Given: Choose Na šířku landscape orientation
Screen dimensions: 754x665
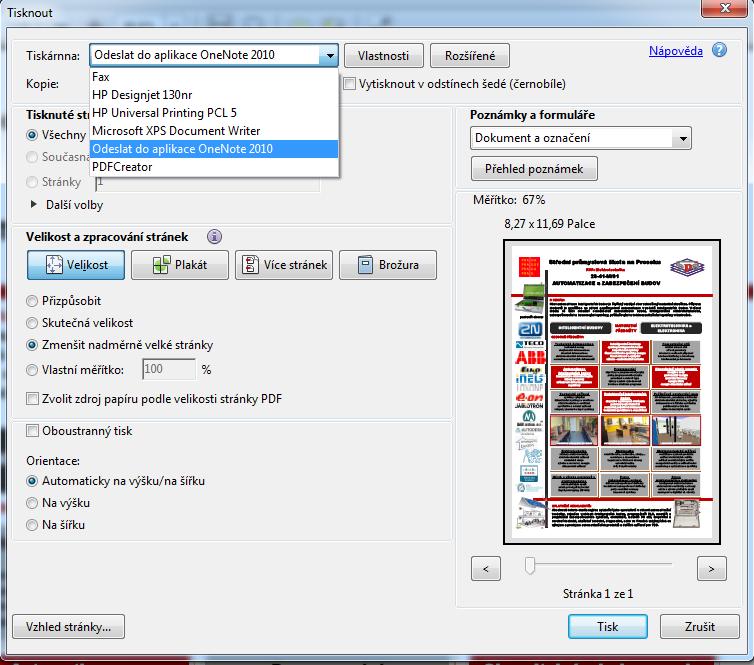Looking at the screenshot, I should [x=32, y=525].
